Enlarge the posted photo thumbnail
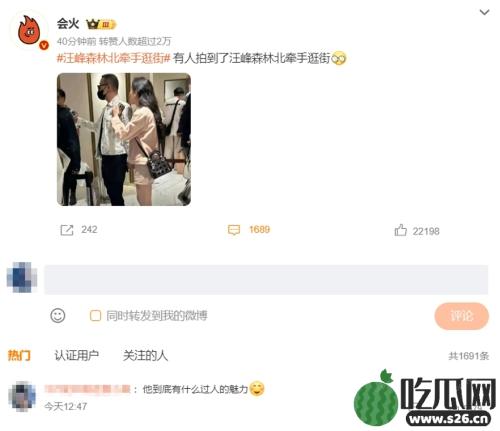500x431 pixels. click(x=124, y=139)
